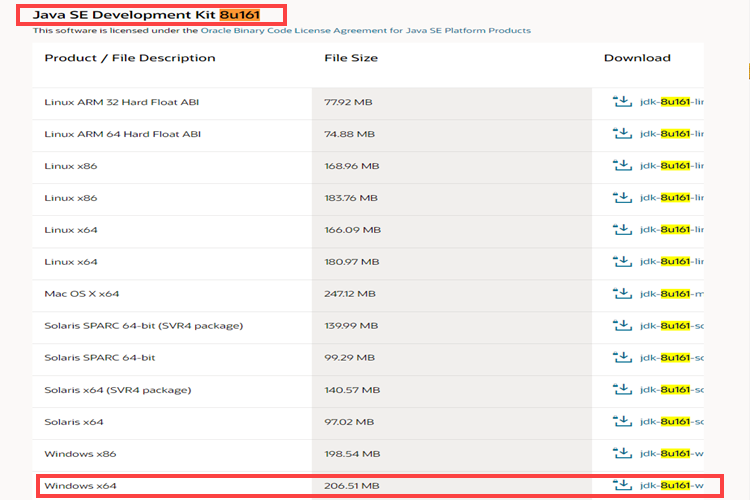Open jdk-8u161 link in the 180.97 MB row
Screen dimensions: 750x500
click(672, 262)
